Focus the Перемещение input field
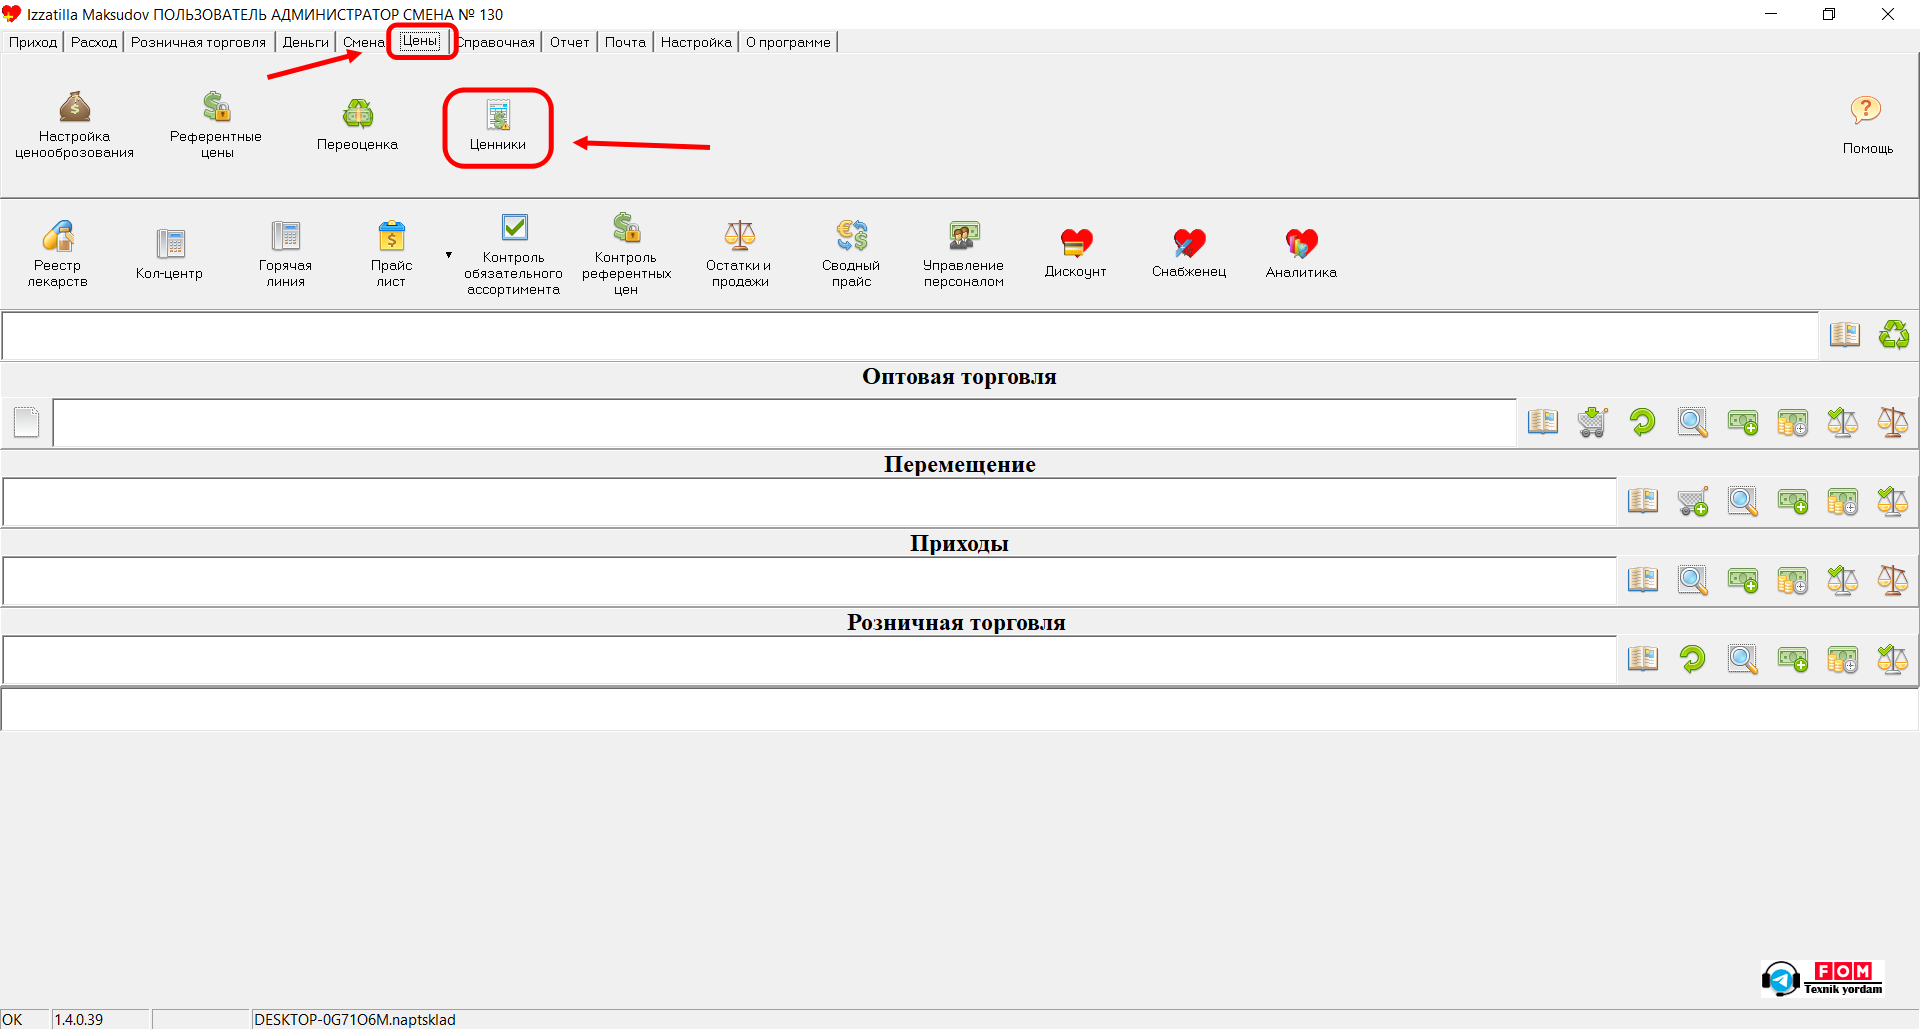This screenshot has width=1920, height=1030. tap(810, 502)
